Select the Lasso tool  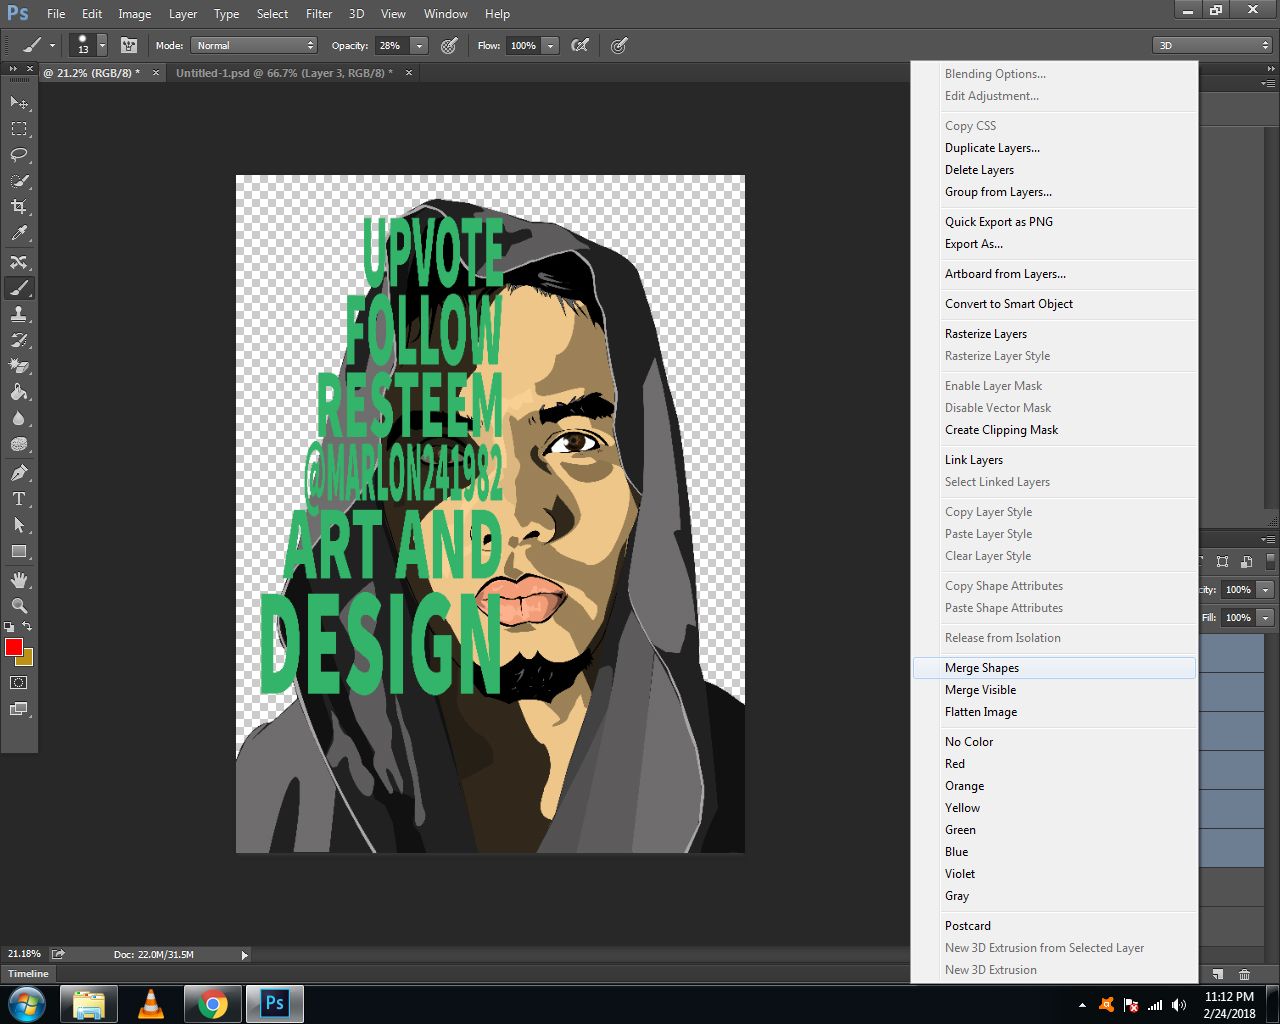pos(19,155)
